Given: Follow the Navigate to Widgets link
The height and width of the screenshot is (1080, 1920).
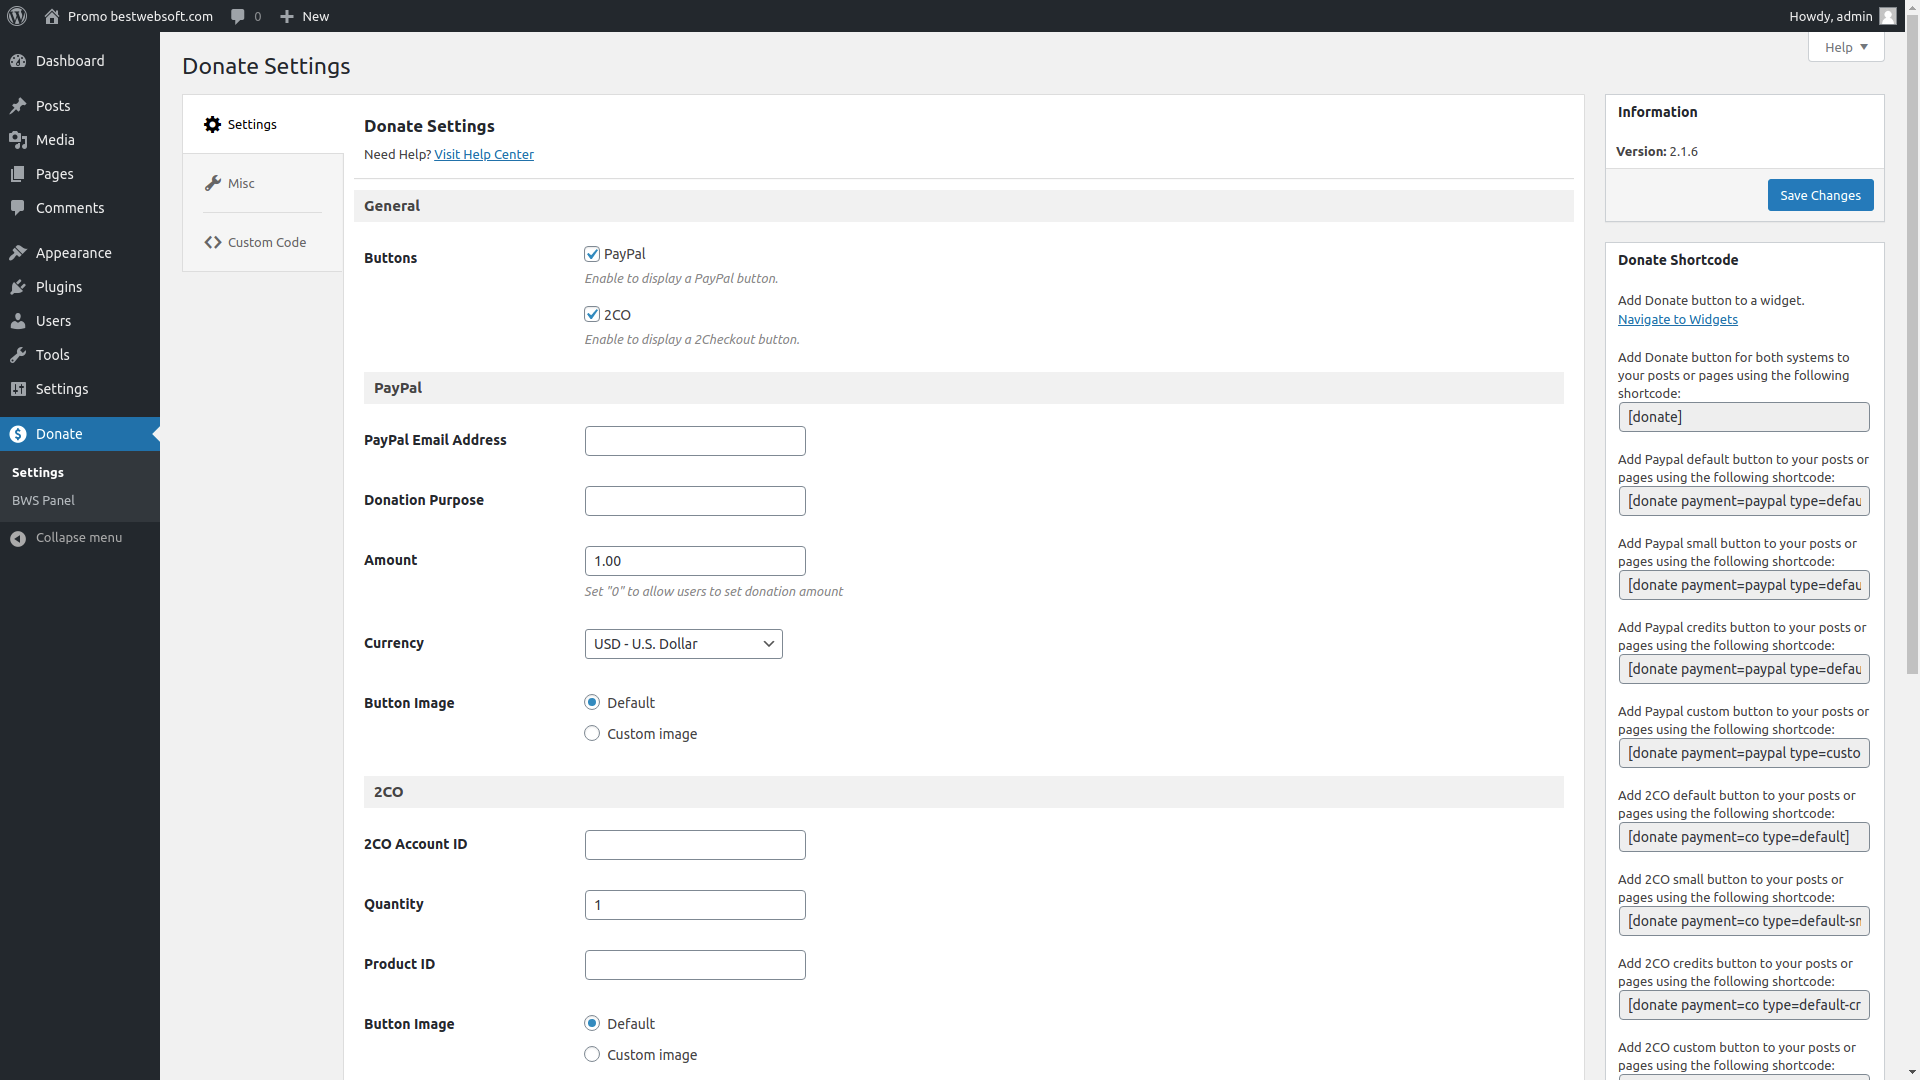Looking at the screenshot, I should (1678, 319).
